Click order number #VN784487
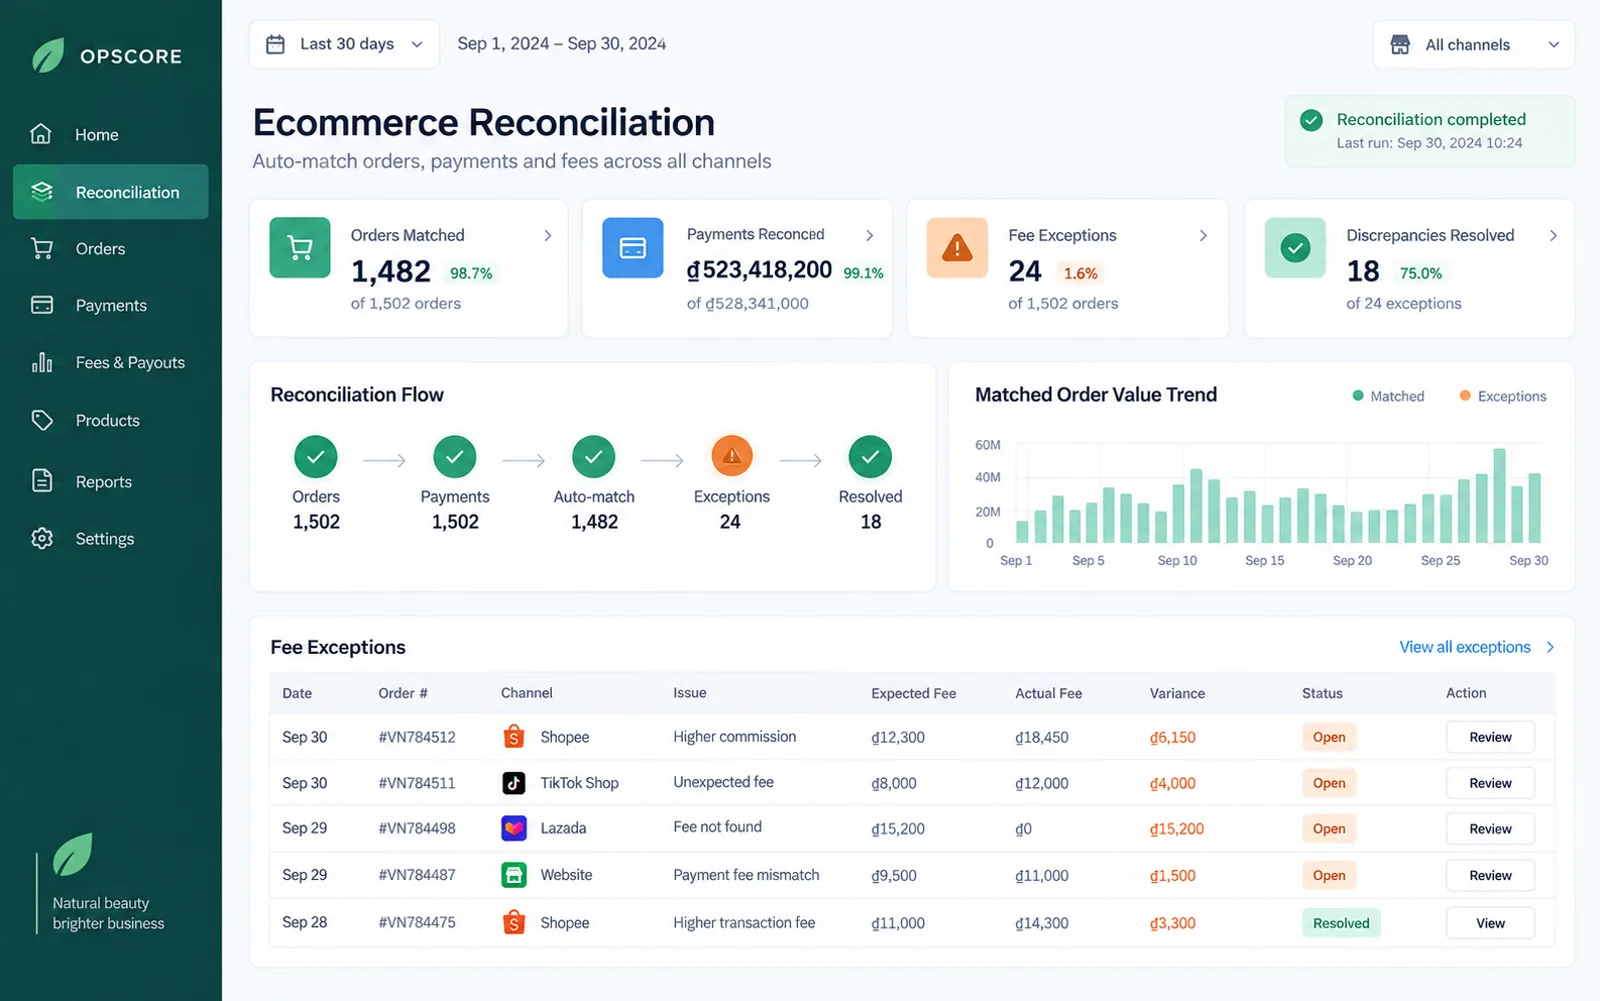The height and width of the screenshot is (1001, 1600). click(417, 875)
